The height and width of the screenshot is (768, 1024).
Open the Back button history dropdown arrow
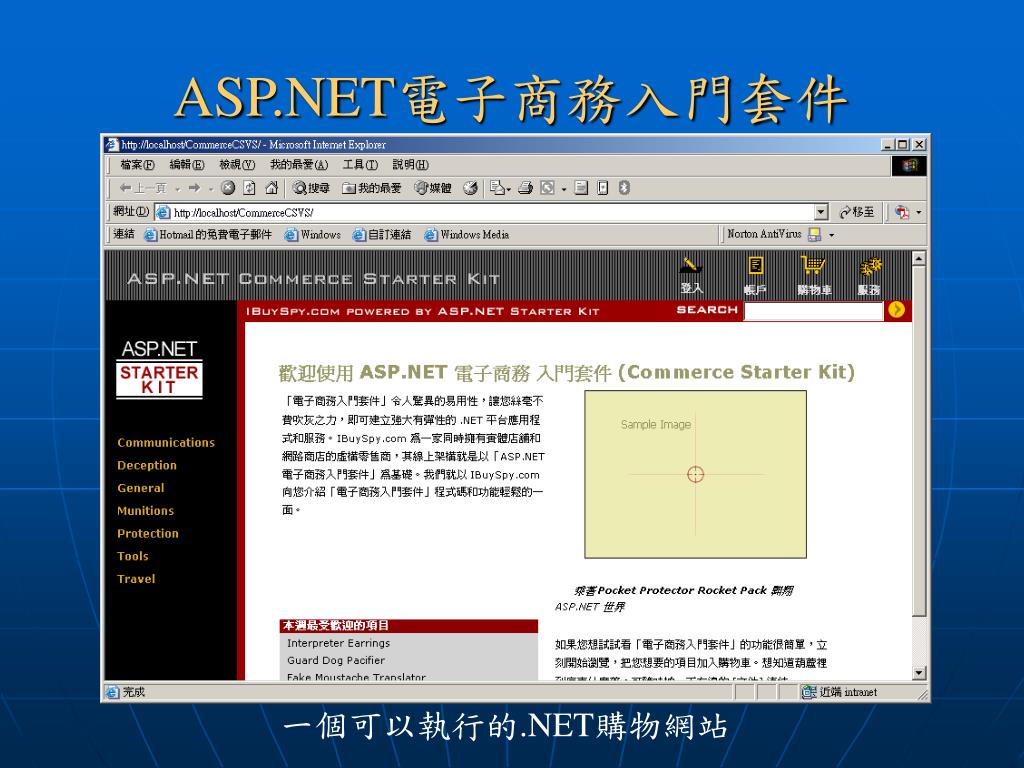(177, 189)
